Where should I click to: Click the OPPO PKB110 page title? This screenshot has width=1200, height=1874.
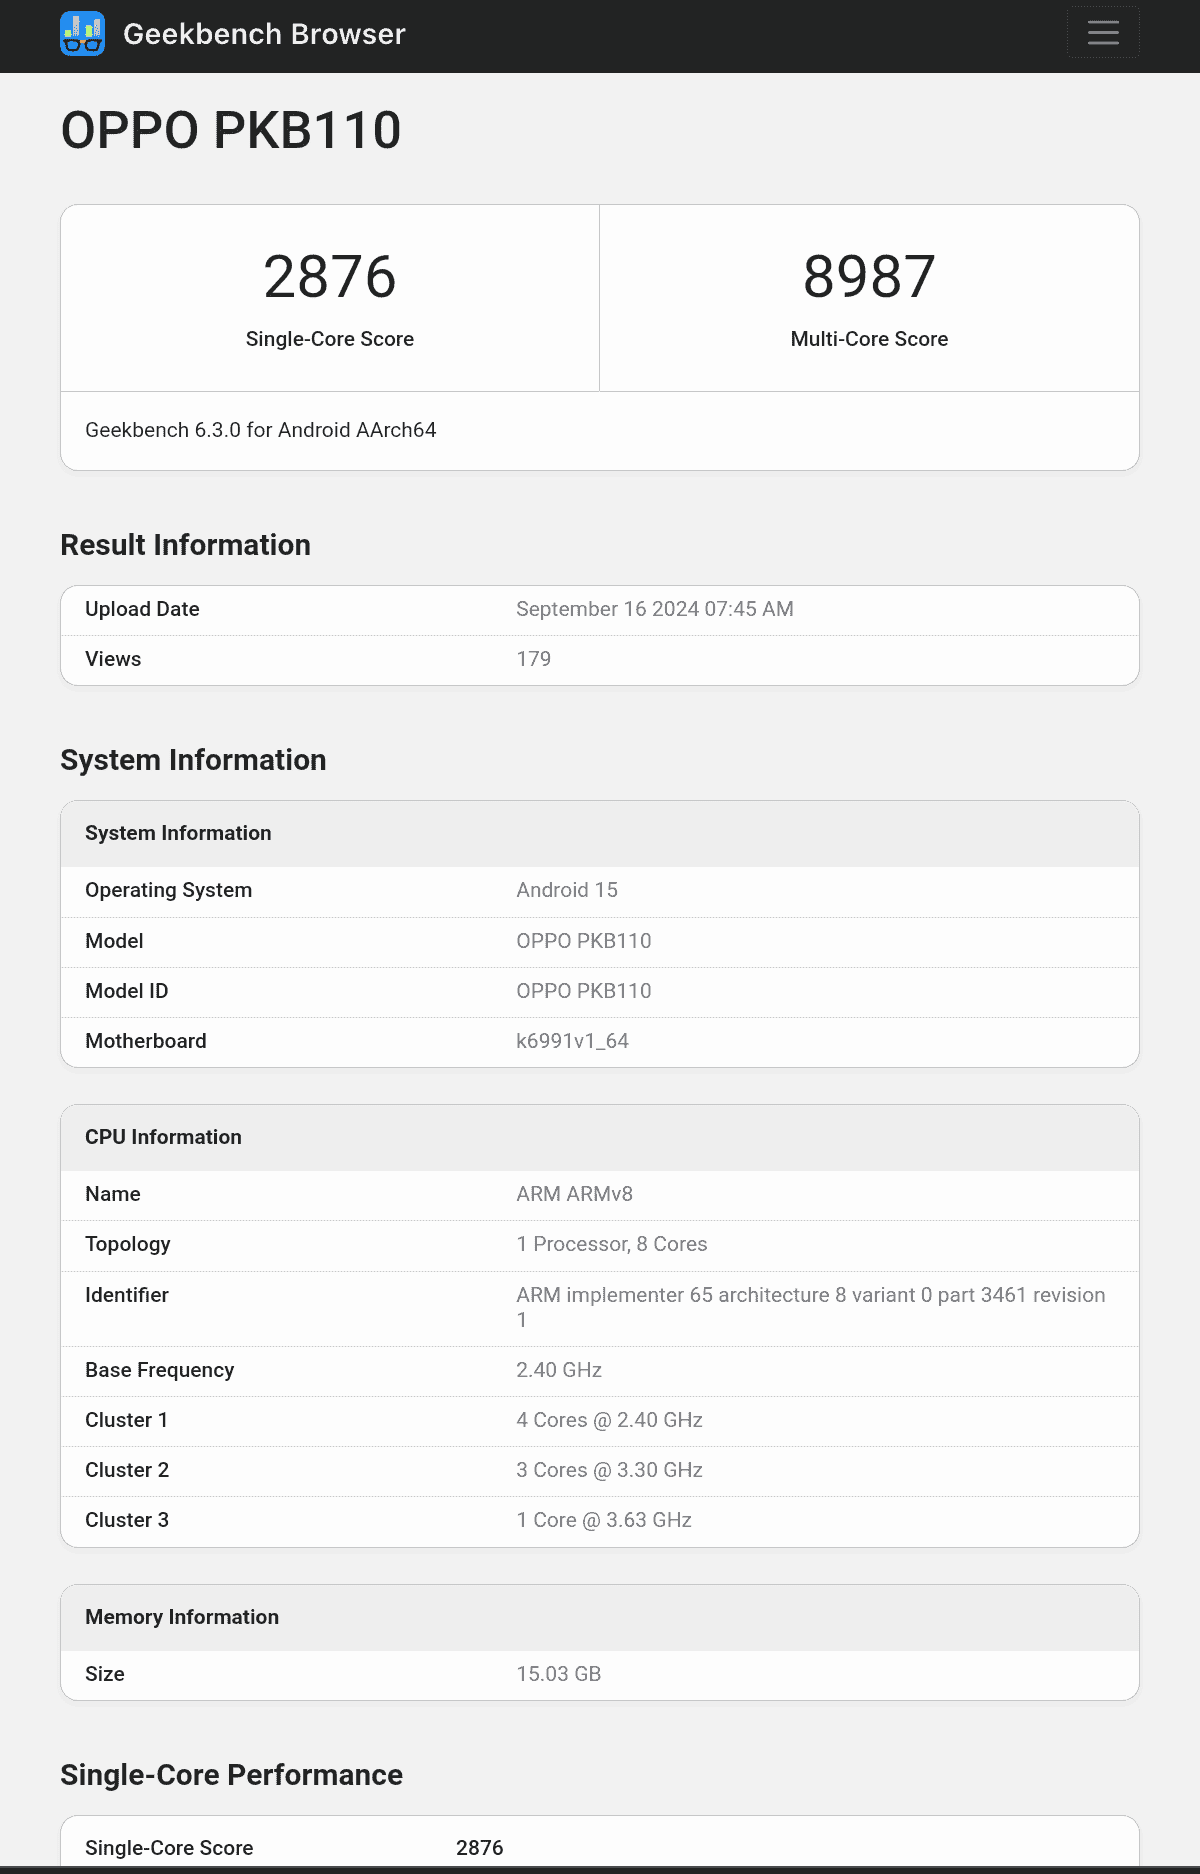(231, 131)
